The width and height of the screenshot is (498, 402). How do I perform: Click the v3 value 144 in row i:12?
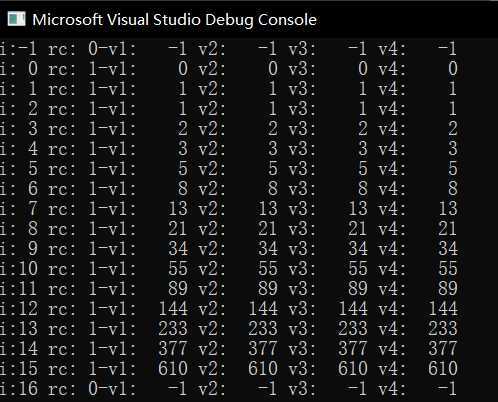353,309
